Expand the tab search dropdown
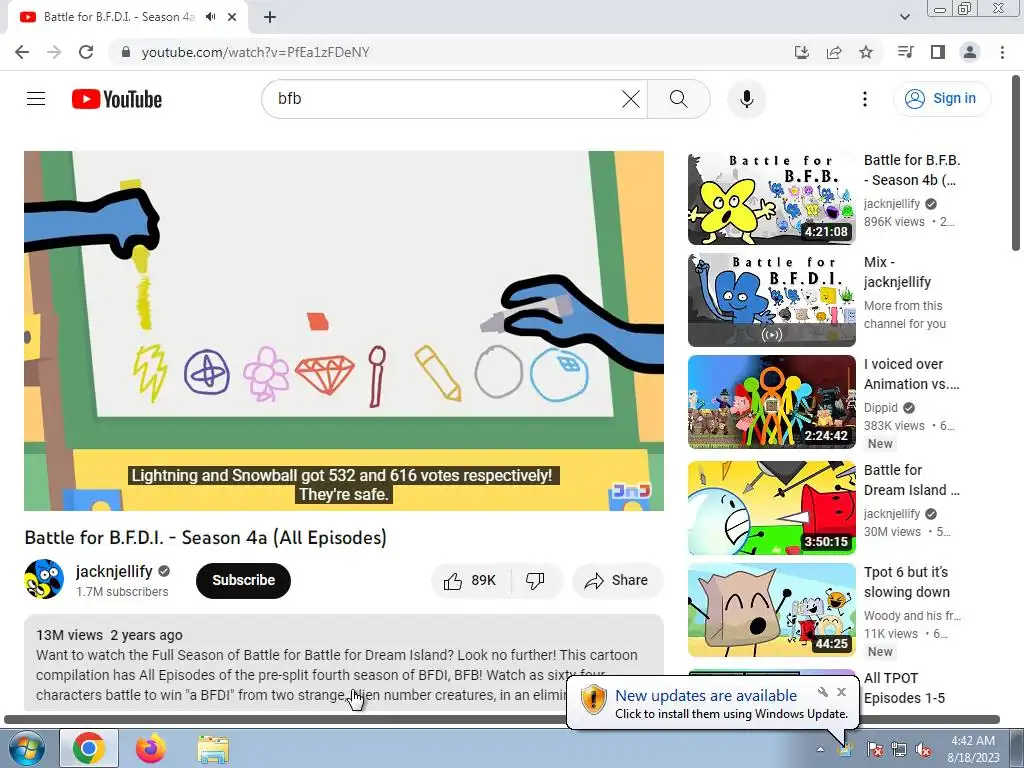Image resolution: width=1024 pixels, height=768 pixels. click(904, 17)
